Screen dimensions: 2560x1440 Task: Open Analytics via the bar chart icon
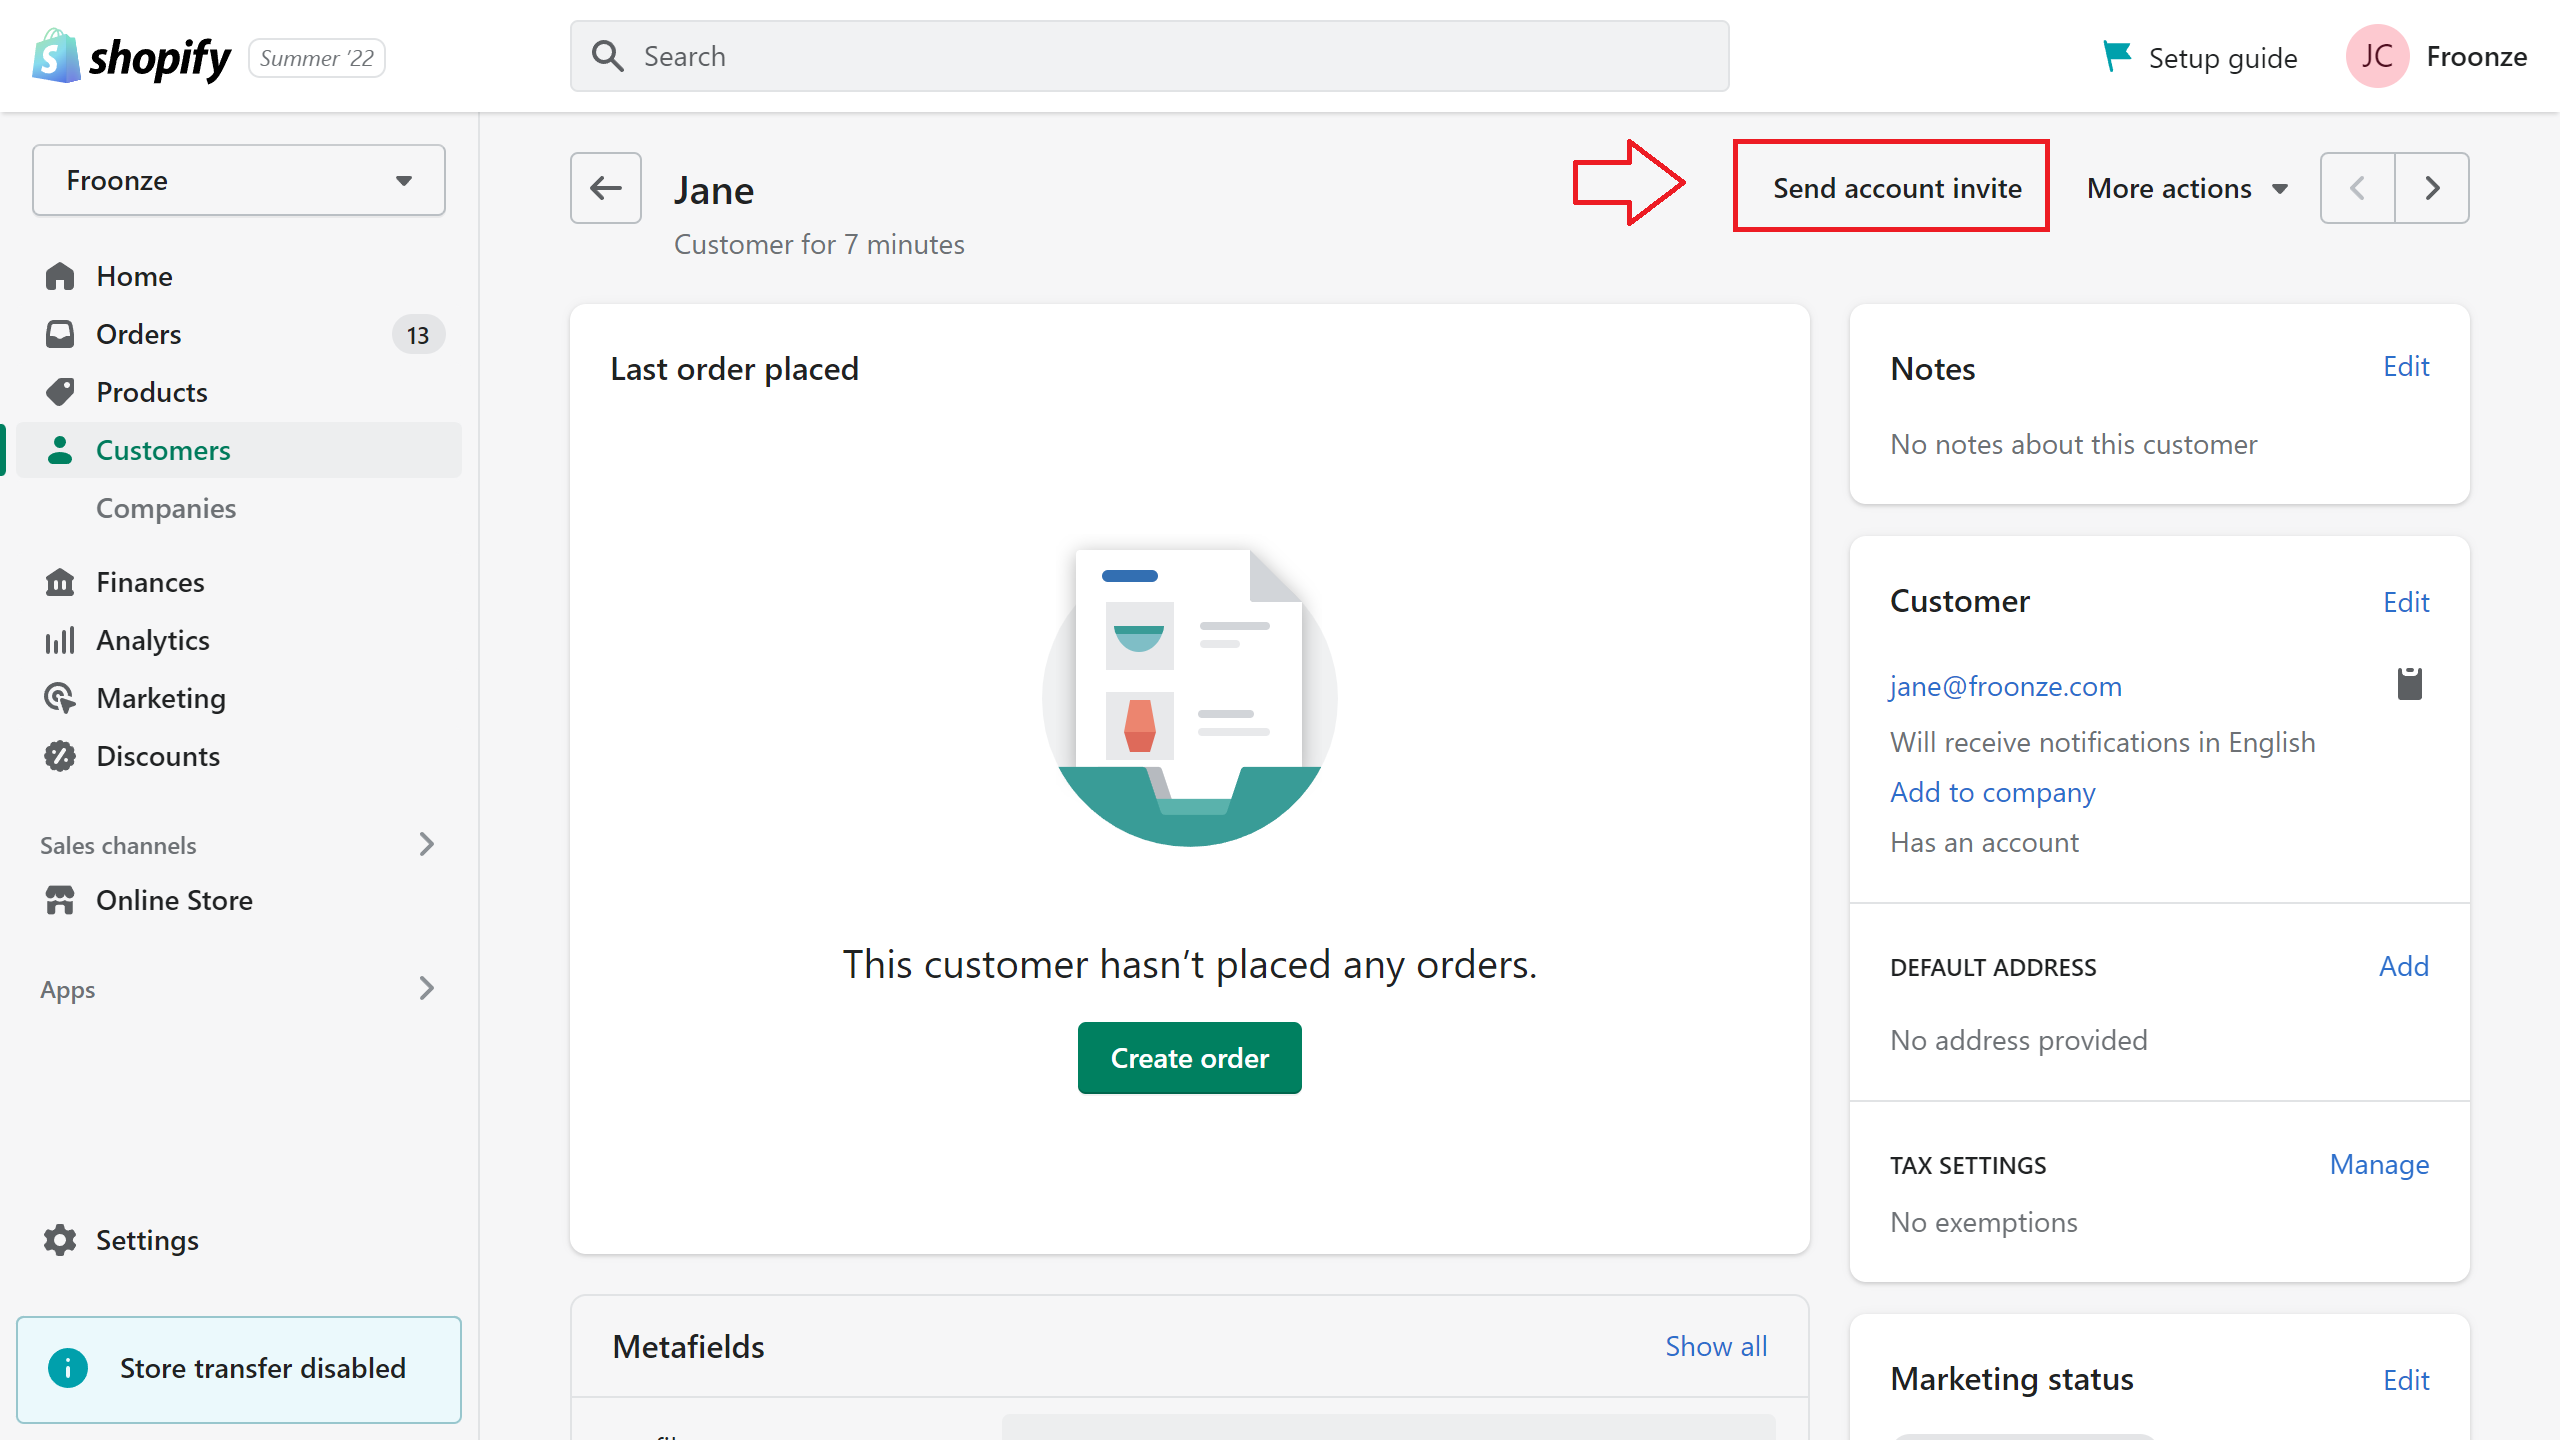(59, 640)
